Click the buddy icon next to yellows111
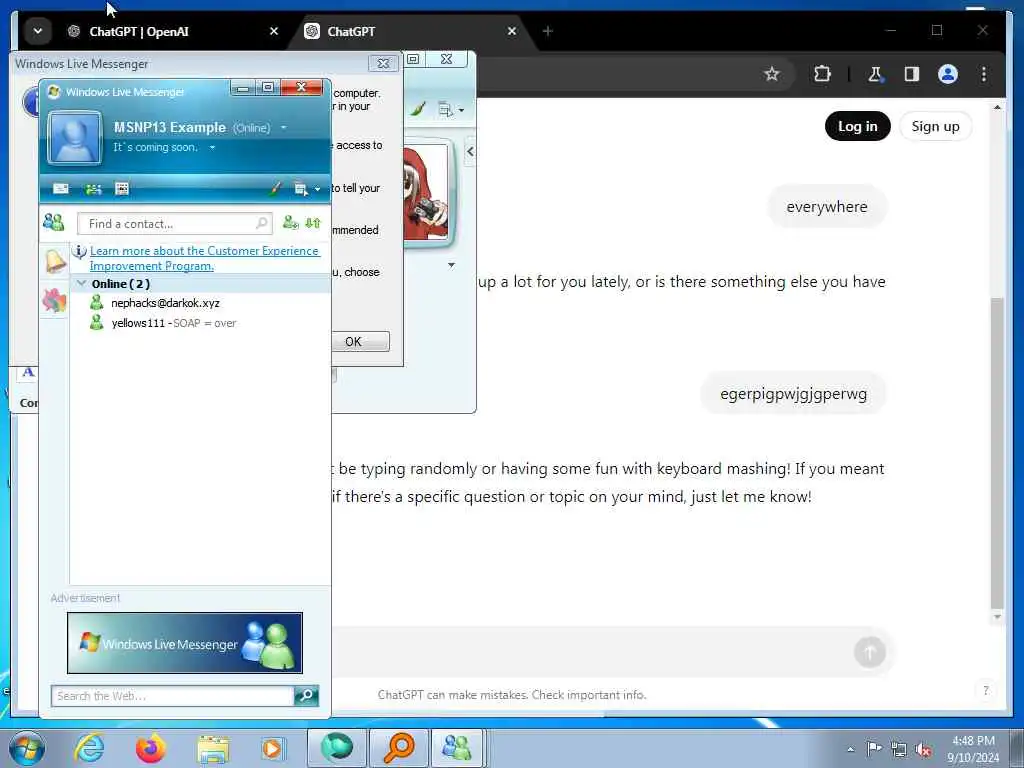1024x768 pixels. (97, 323)
